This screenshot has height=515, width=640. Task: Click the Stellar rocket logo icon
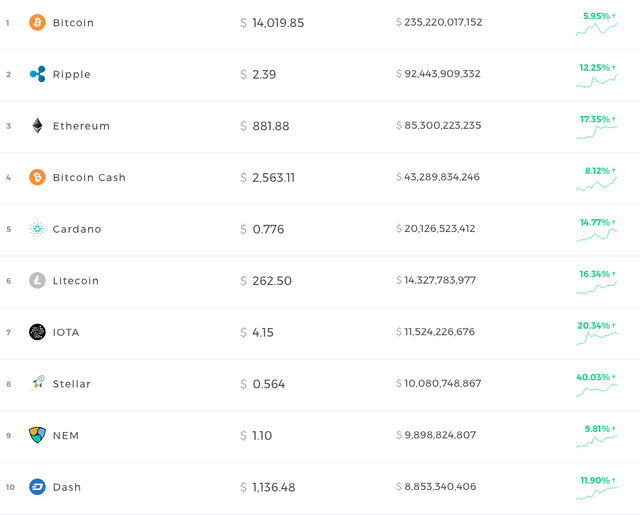[37, 383]
